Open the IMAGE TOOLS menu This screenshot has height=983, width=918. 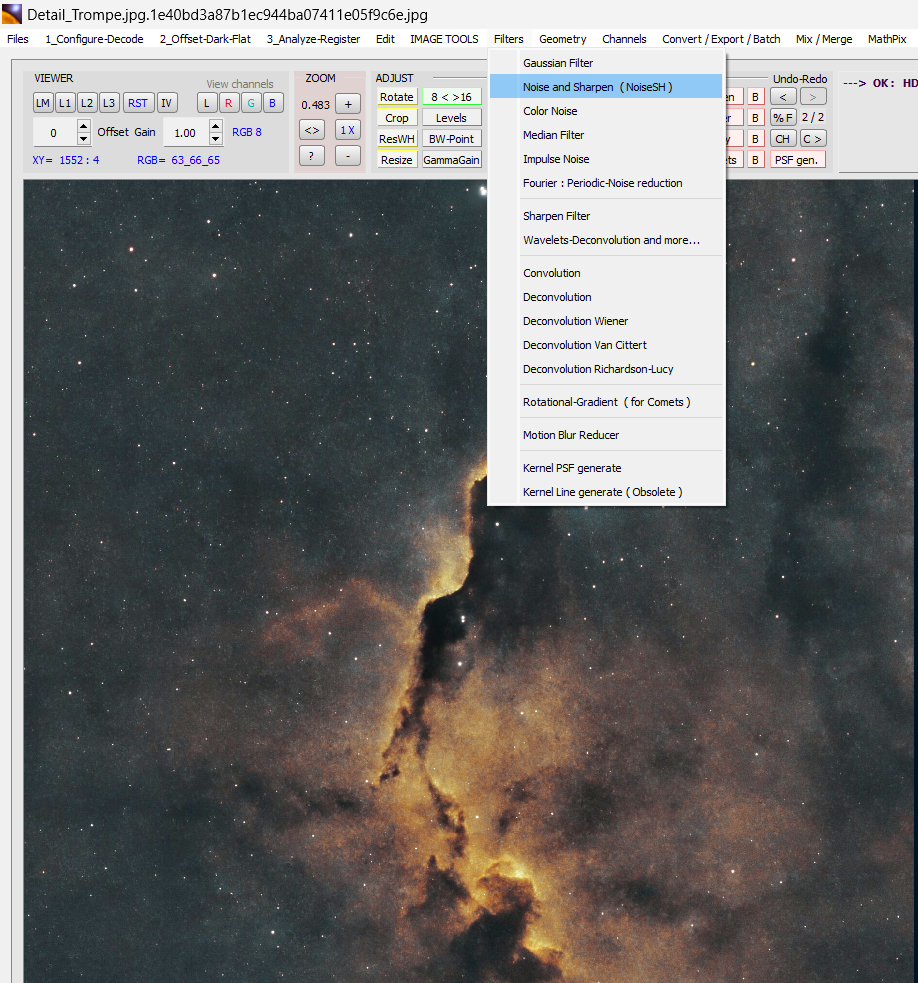point(444,39)
